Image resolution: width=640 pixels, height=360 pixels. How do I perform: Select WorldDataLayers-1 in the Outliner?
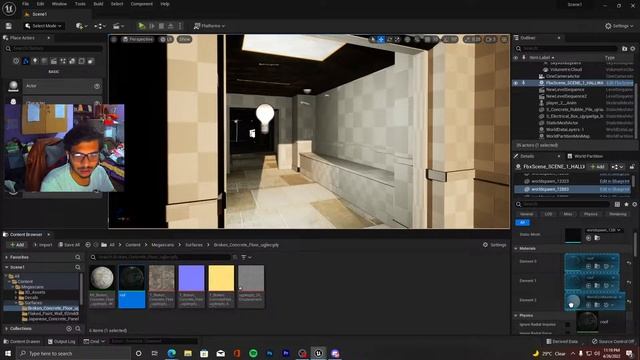(564, 129)
